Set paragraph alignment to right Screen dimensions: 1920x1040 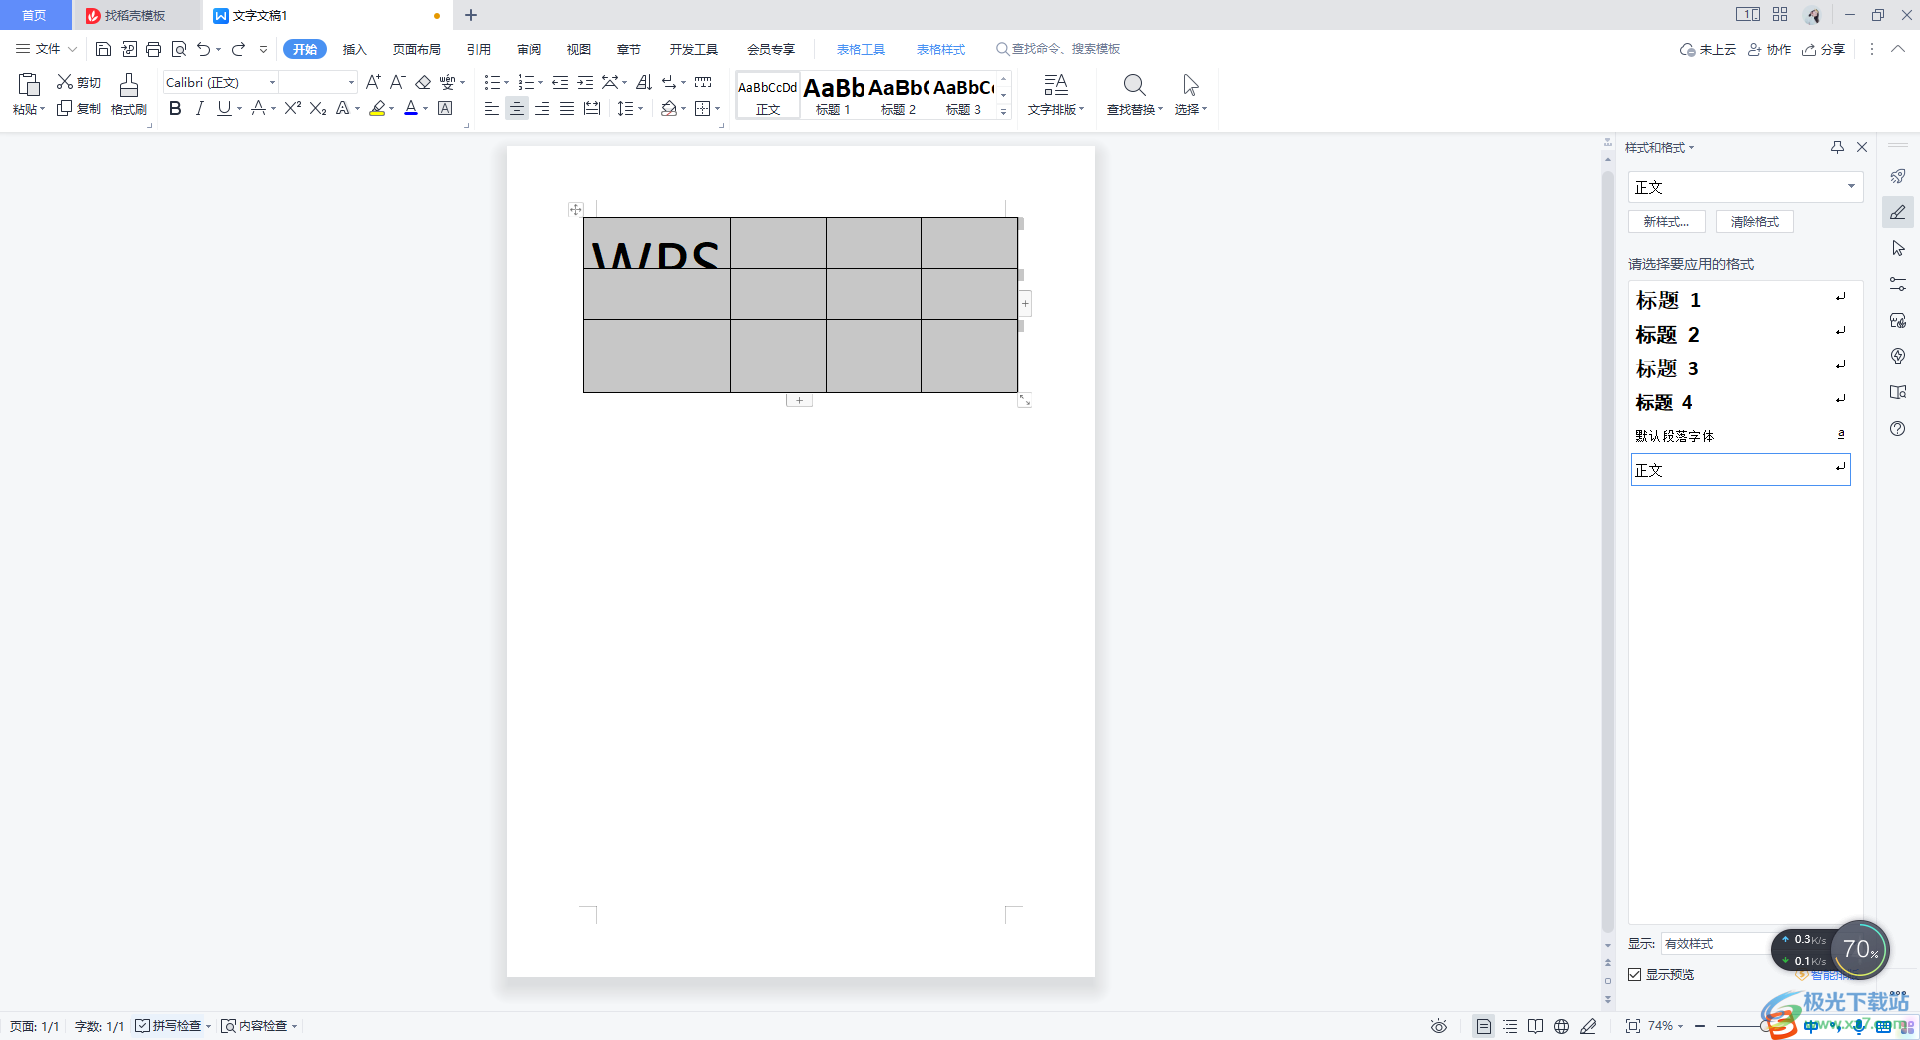click(542, 108)
